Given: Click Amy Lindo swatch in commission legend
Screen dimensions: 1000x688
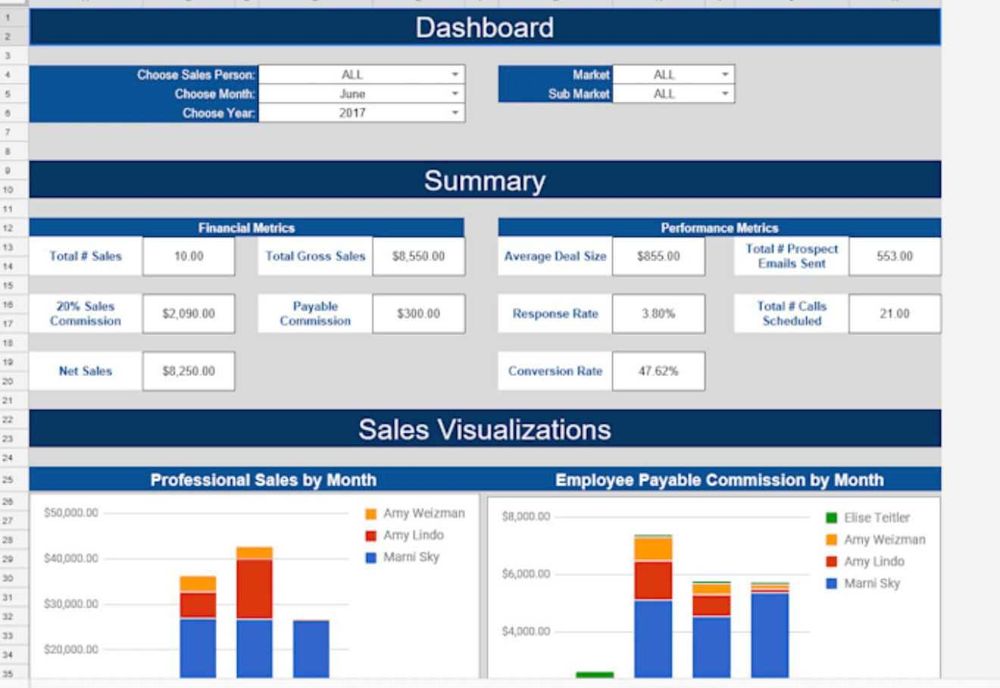Looking at the screenshot, I should pyautogui.click(x=831, y=562).
